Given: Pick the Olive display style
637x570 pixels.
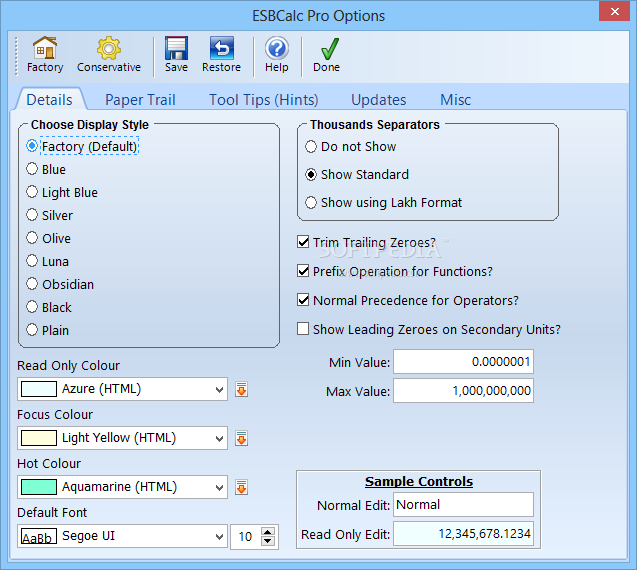Looking at the screenshot, I should tap(48, 238).
